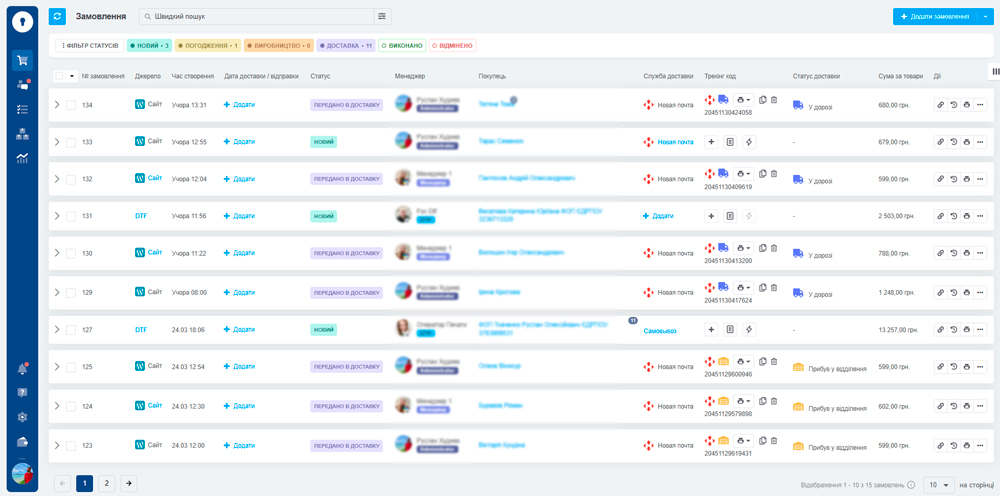Open more actions for order 130

pyautogui.click(x=980, y=253)
